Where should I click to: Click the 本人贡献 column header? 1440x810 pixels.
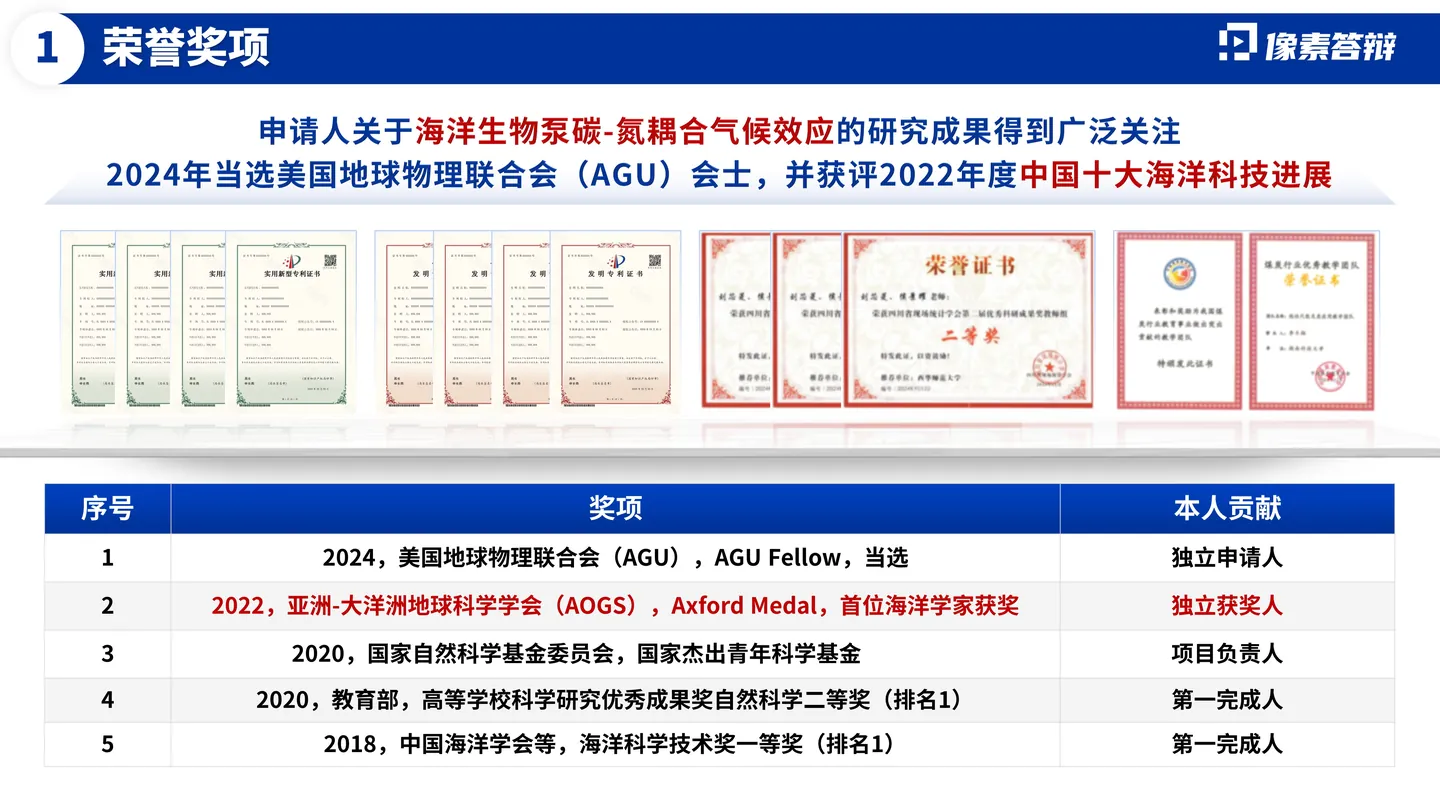pyautogui.click(x=1227, y=508)
